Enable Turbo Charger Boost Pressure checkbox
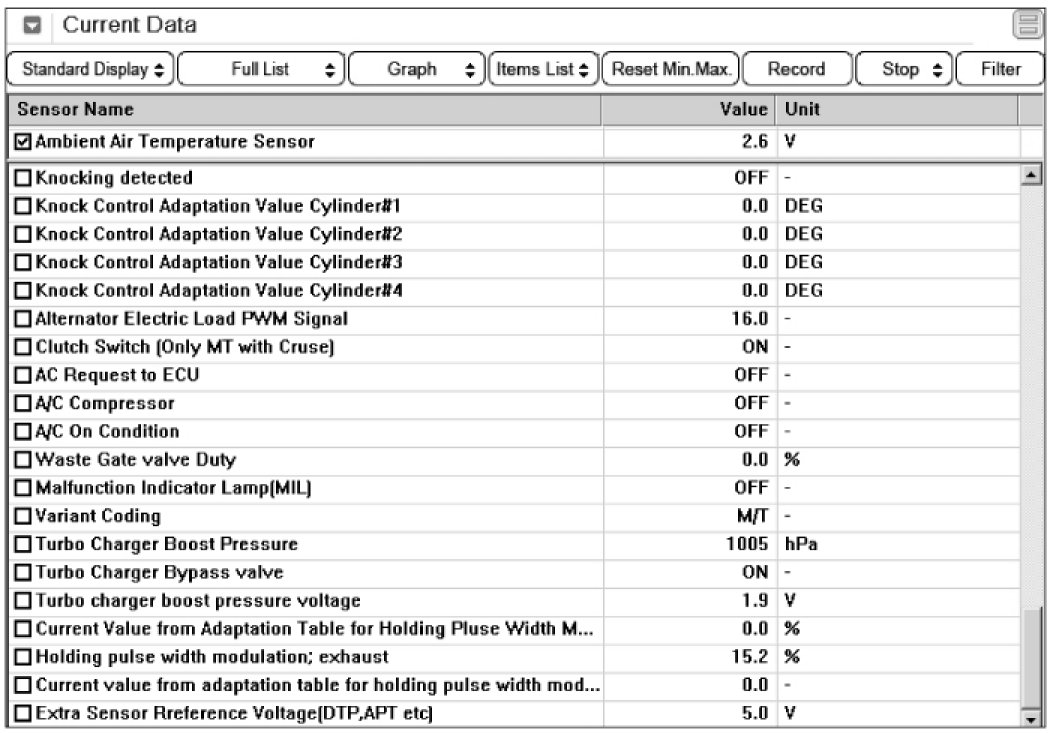This screenshot has width=1050, height=733. 24,545
